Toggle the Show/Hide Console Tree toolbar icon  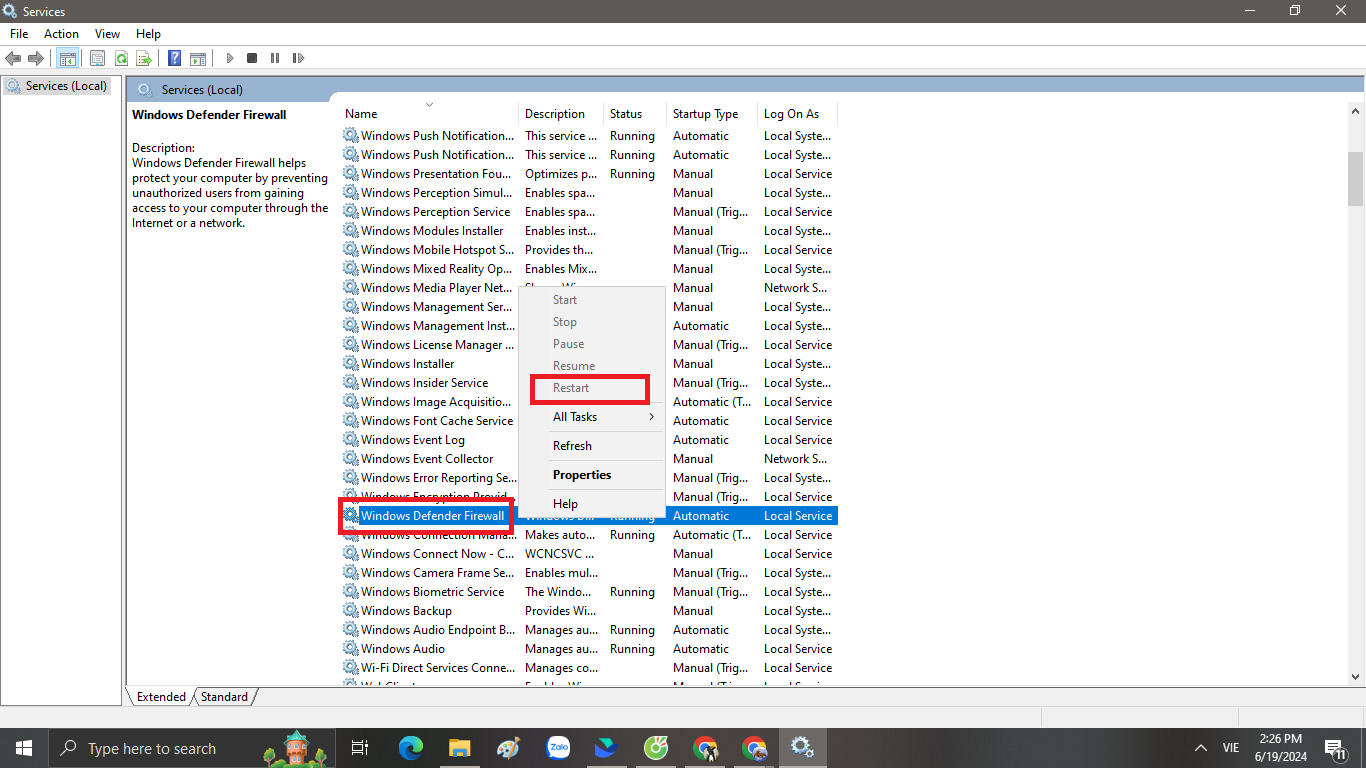(67, 58)
